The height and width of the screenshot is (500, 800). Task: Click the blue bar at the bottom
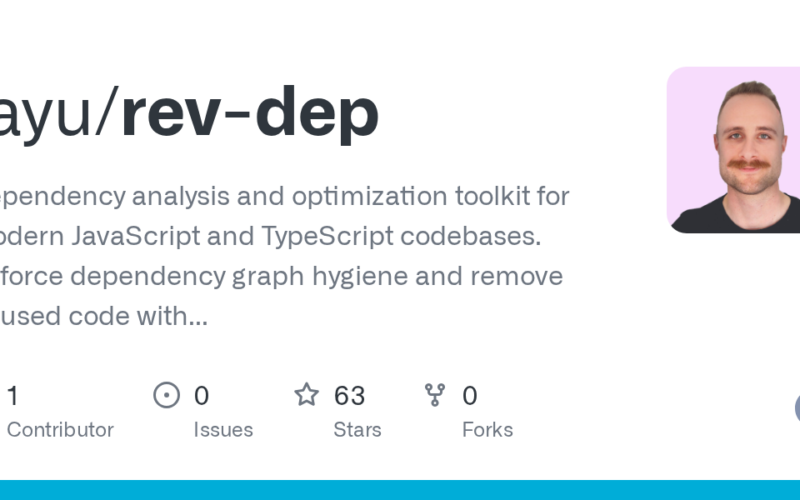(400, 490)
